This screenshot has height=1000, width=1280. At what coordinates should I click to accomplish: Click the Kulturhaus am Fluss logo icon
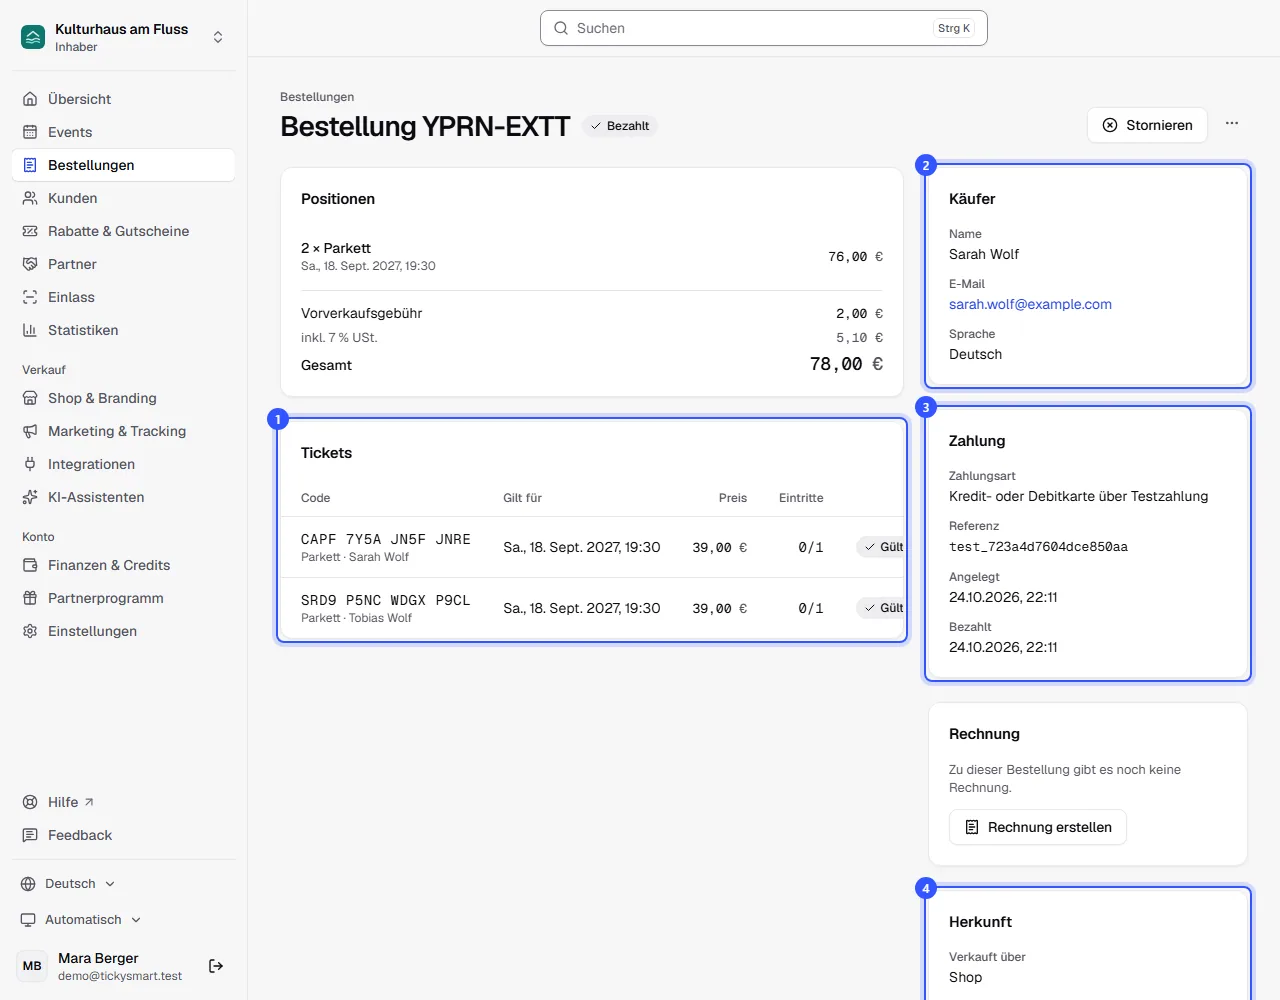click(x=33, y=38)
